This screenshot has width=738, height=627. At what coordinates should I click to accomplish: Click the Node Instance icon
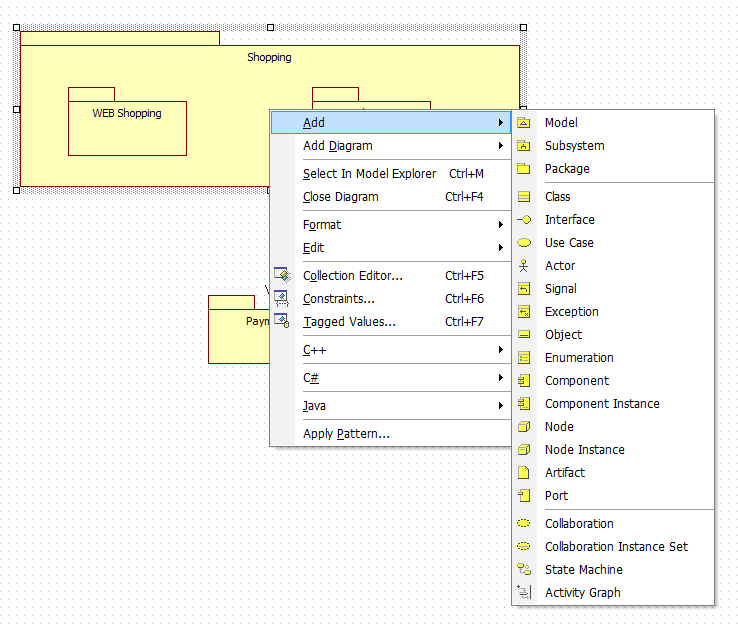pyautogui.click(x=524, y=450)
